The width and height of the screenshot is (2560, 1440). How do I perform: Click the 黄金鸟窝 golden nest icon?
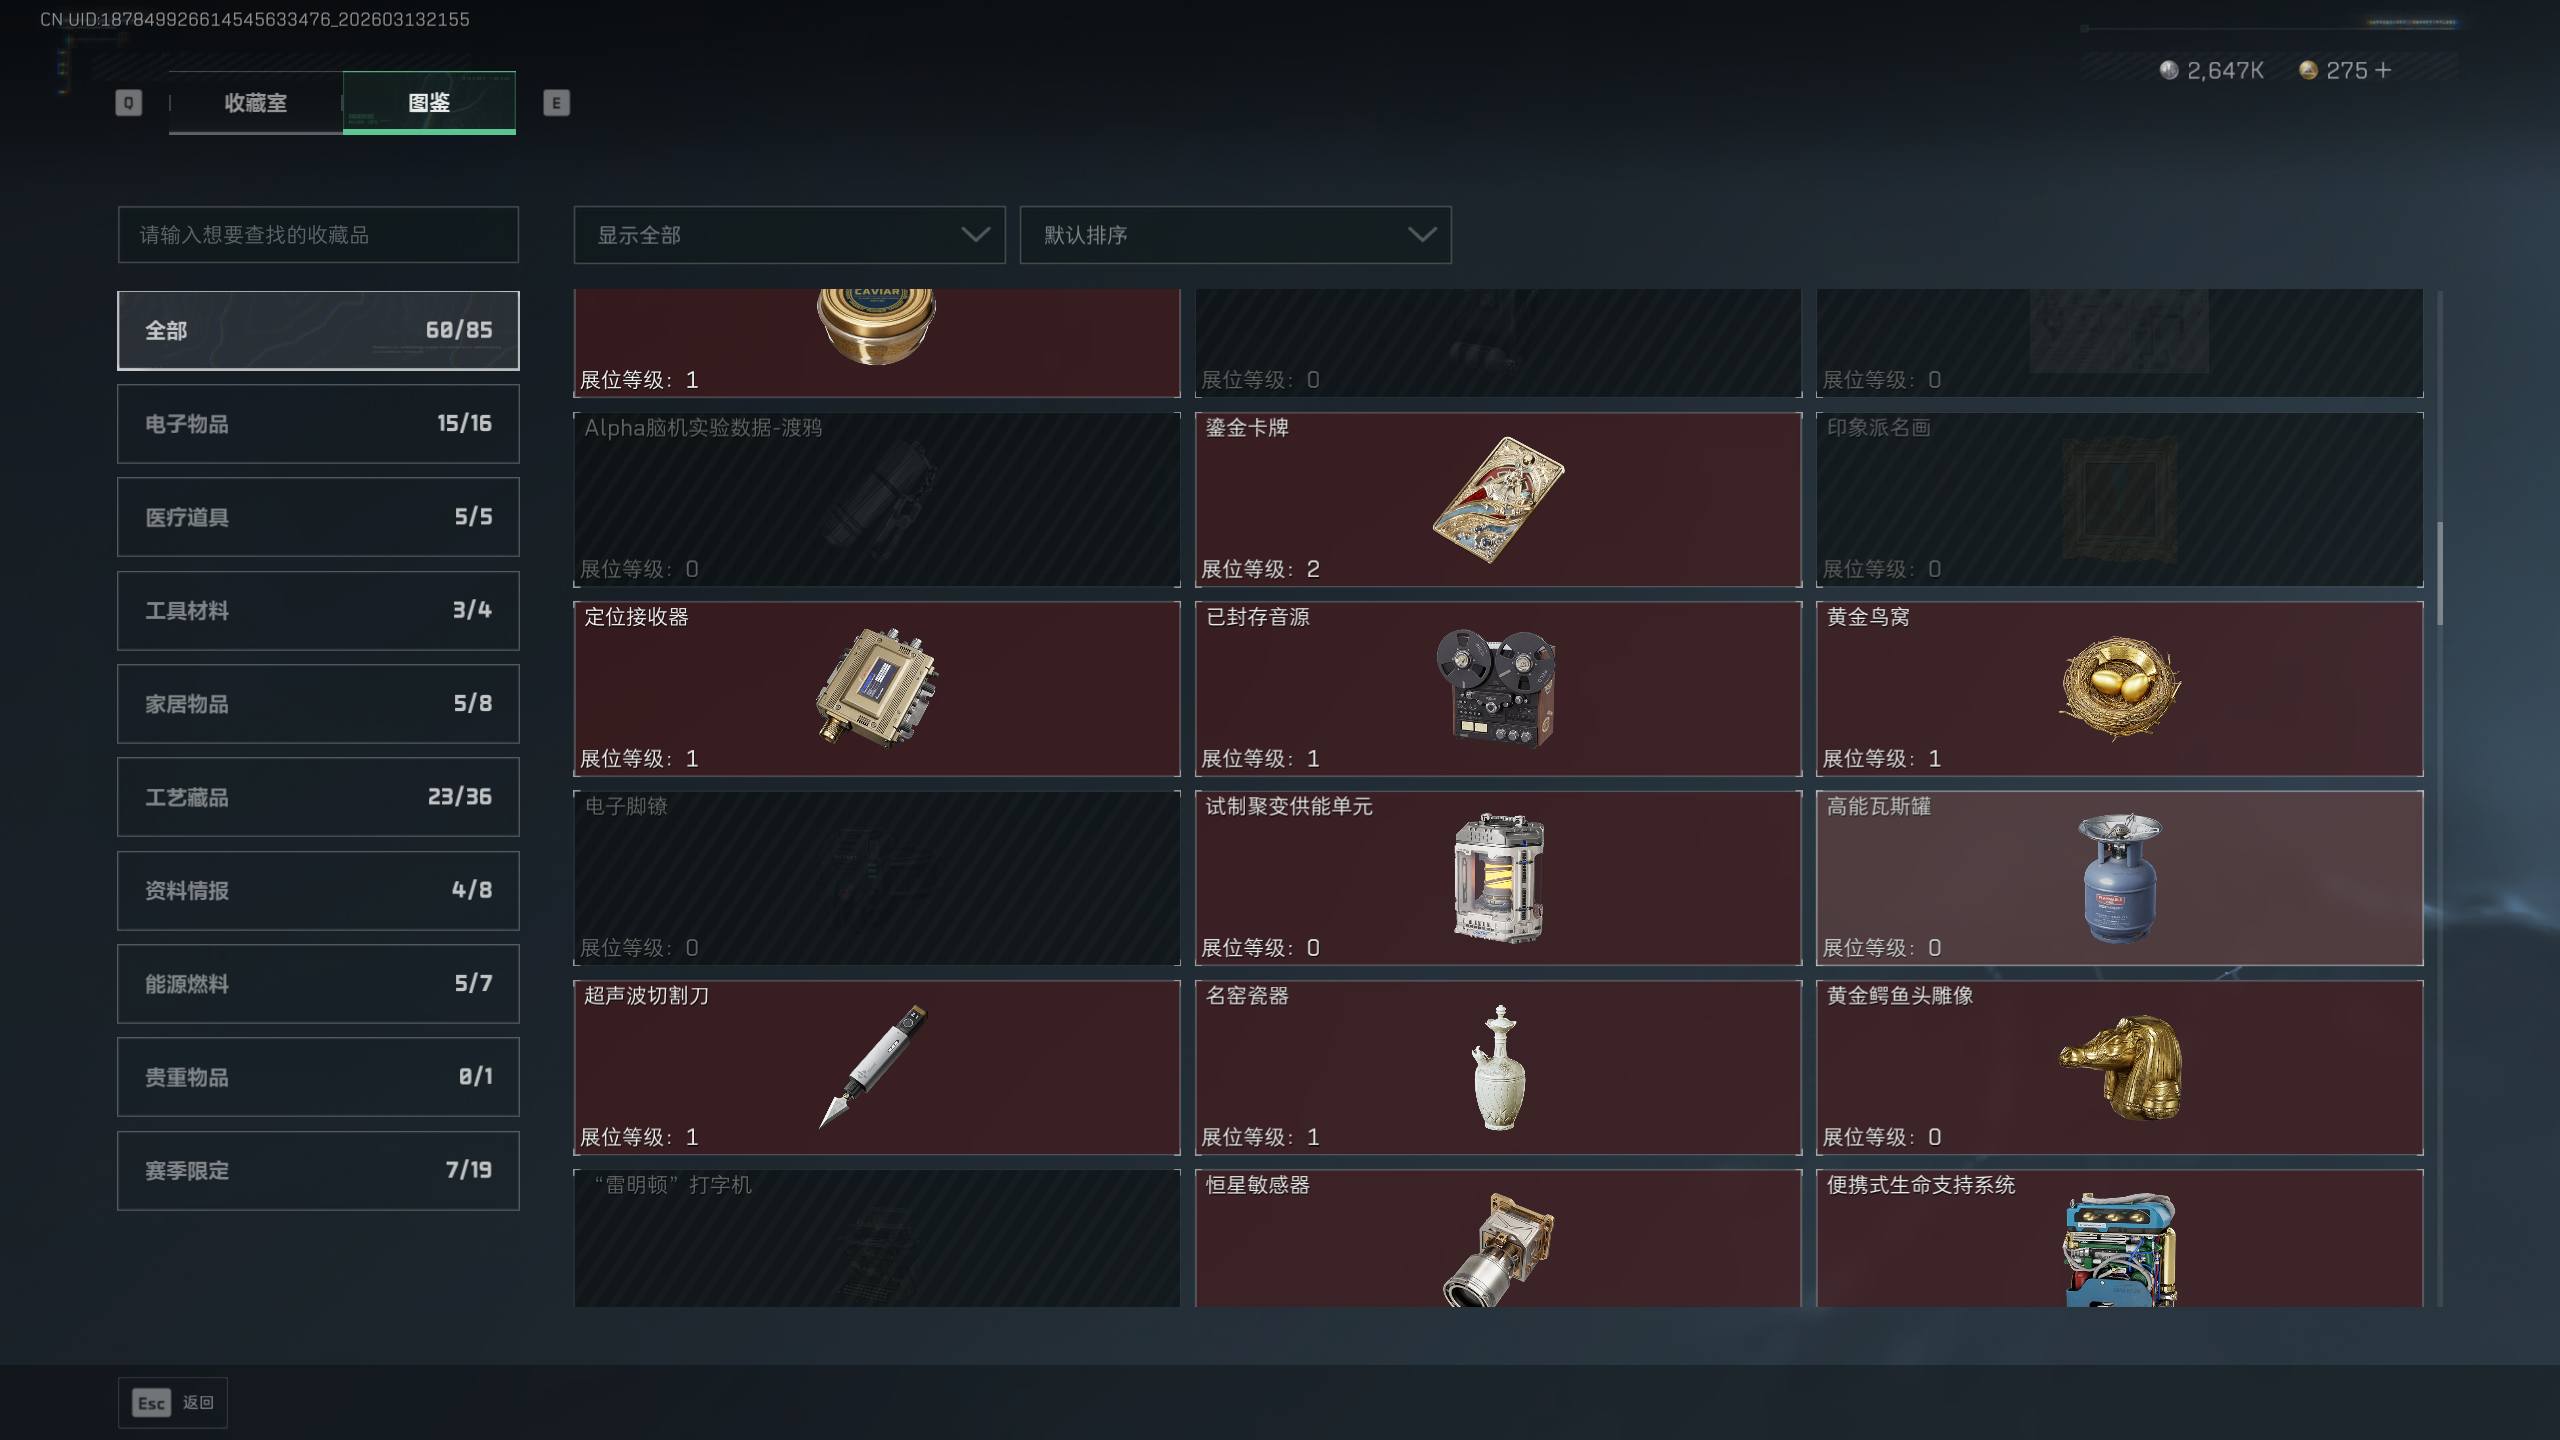point(2119,688)
